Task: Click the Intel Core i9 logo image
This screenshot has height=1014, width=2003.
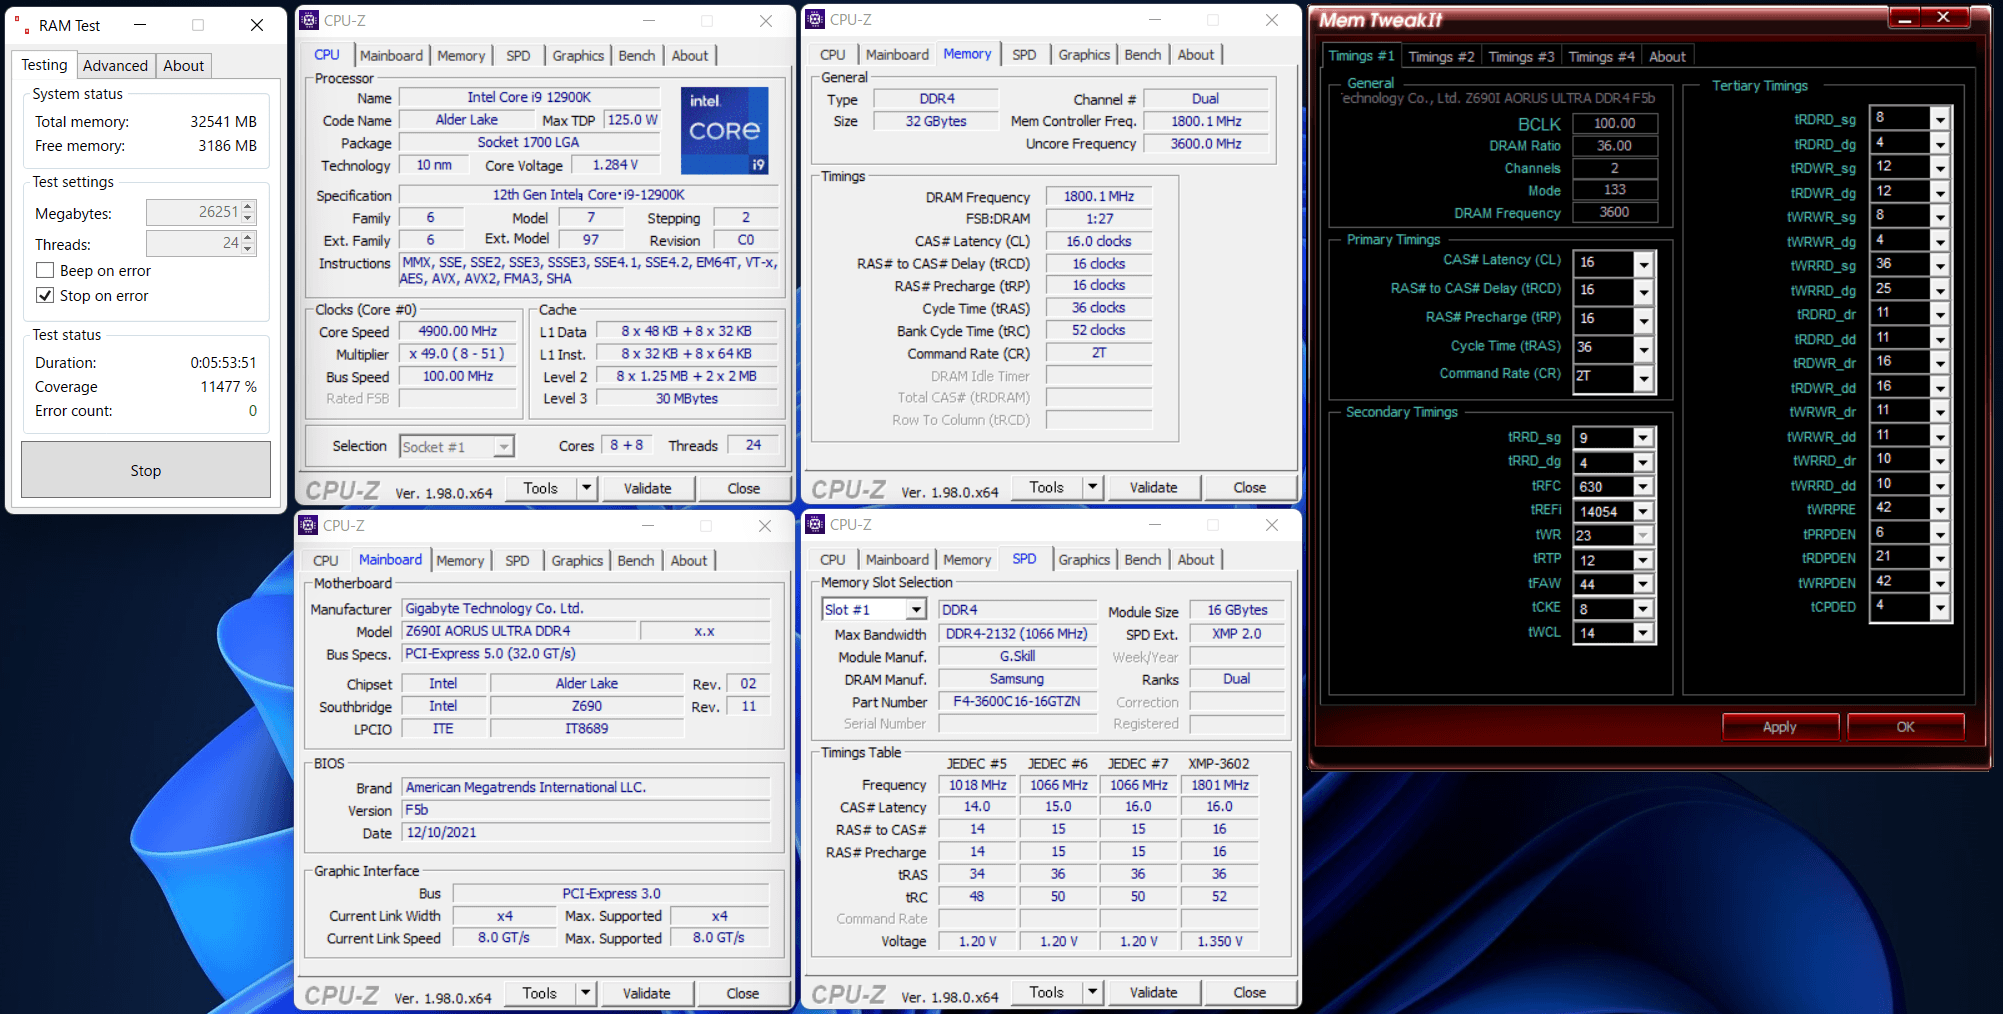Action: pos(724,130)
